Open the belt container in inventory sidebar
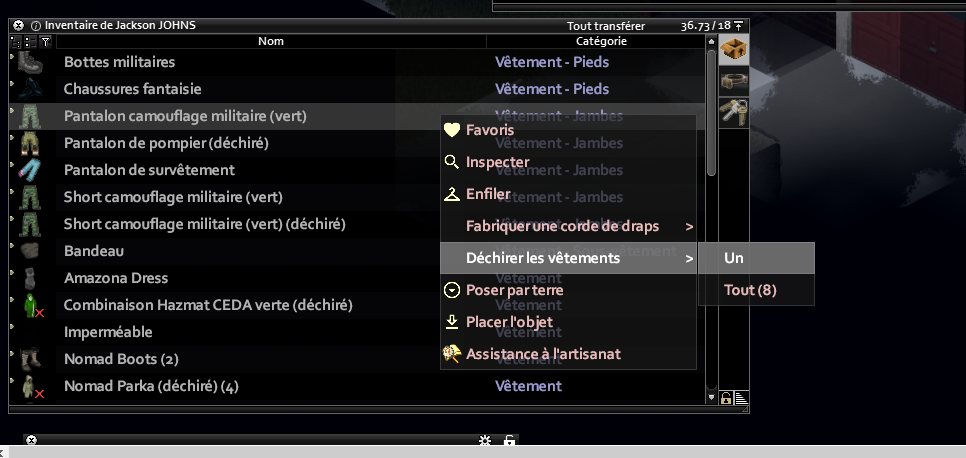Image resolution: width=966 pixels, height=458 pixels. pyautogui.click(x=734, y=81)
